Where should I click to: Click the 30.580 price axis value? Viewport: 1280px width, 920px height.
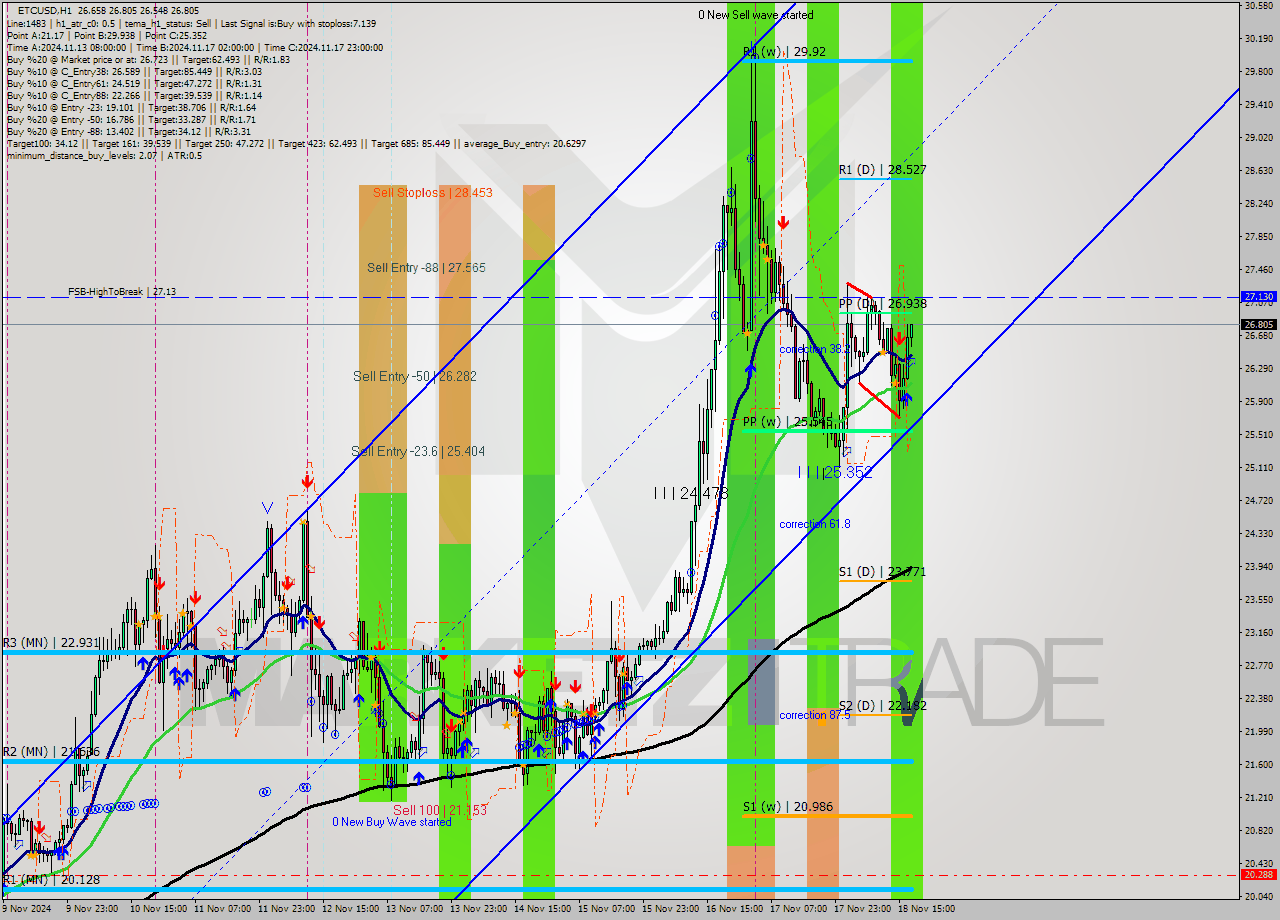1258,6
